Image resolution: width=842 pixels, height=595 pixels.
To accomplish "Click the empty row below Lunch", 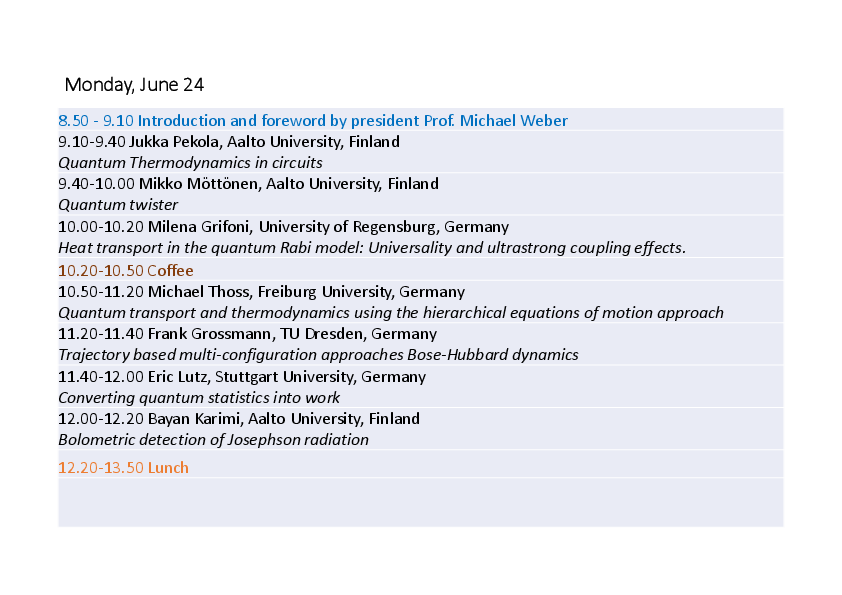I will pyautogui.click(x=420, y=503).
